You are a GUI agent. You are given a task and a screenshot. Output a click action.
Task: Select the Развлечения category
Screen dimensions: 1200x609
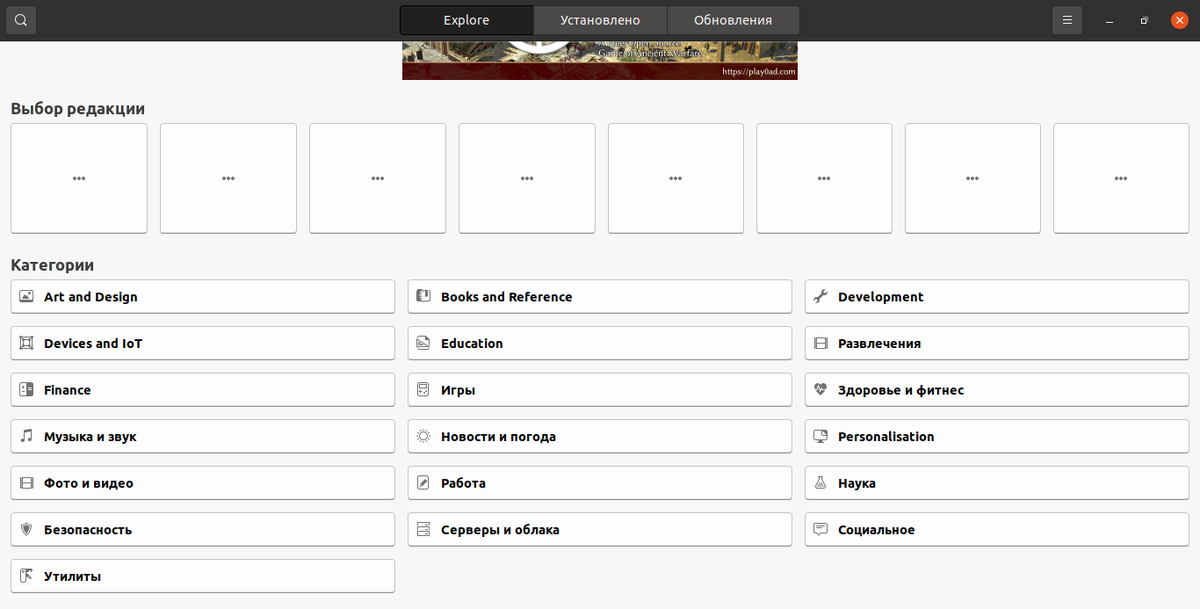coord(997,343)
